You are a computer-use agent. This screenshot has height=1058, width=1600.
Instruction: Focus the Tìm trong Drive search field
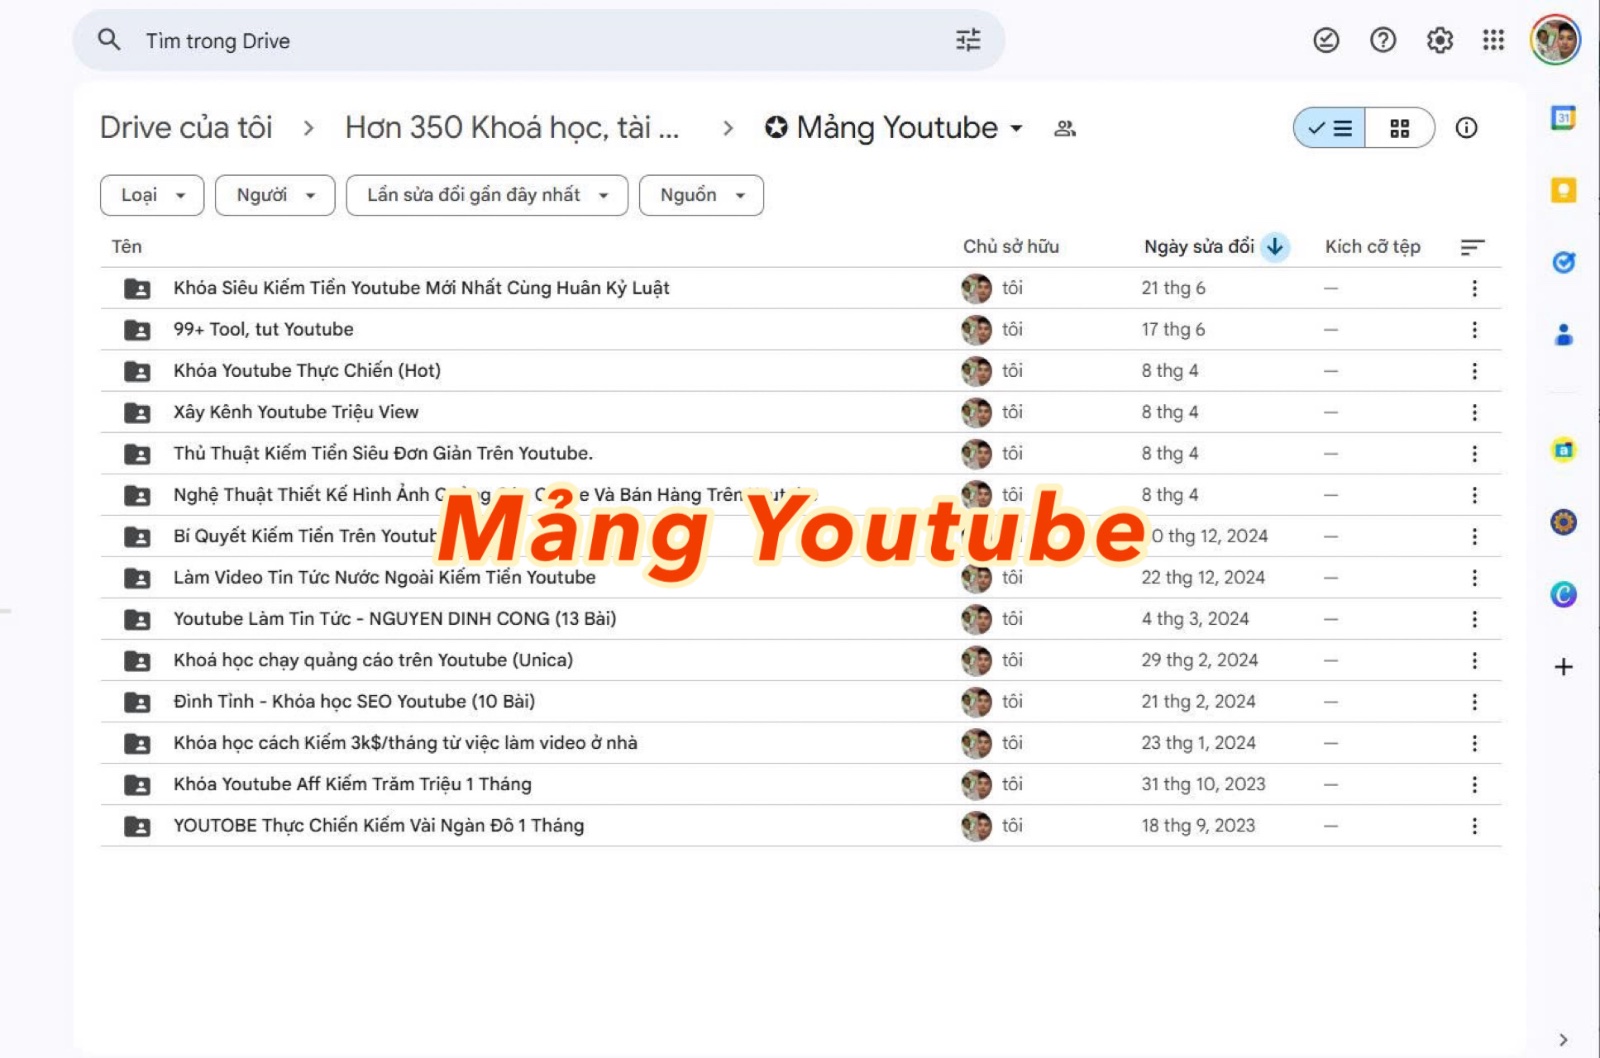[540, 41]
